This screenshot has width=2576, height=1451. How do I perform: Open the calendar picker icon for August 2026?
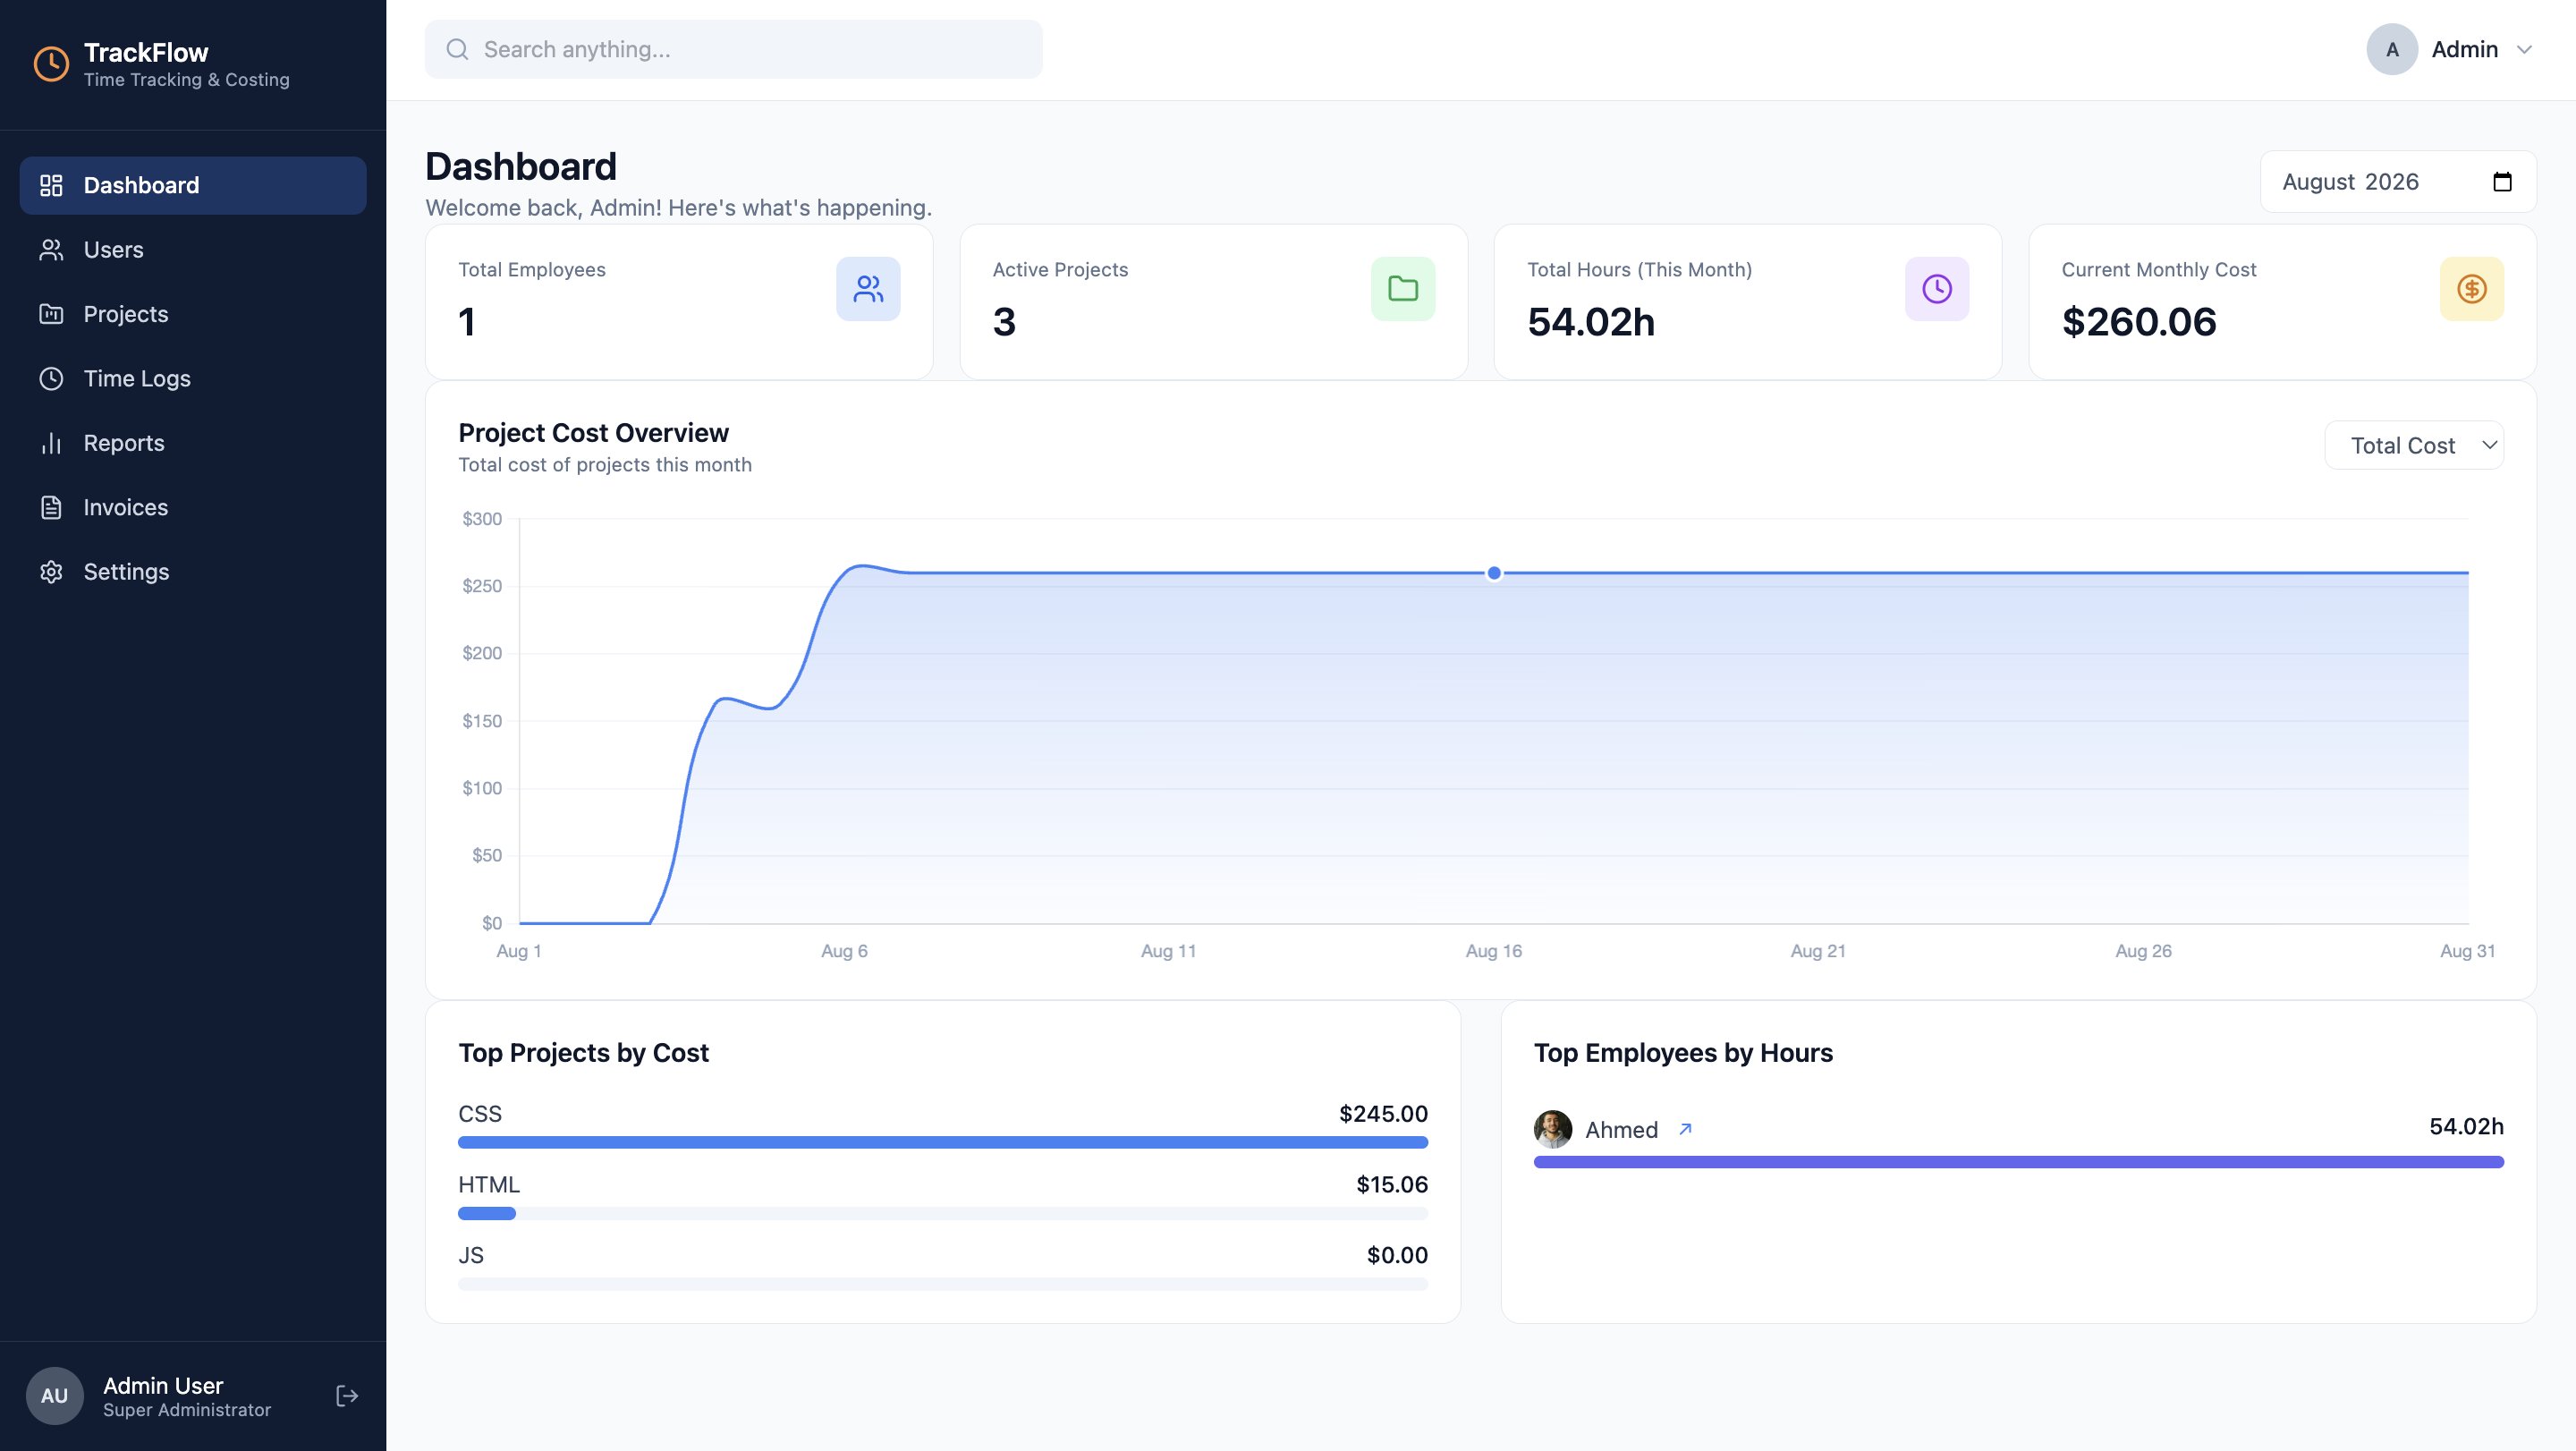click(2502, 182)
